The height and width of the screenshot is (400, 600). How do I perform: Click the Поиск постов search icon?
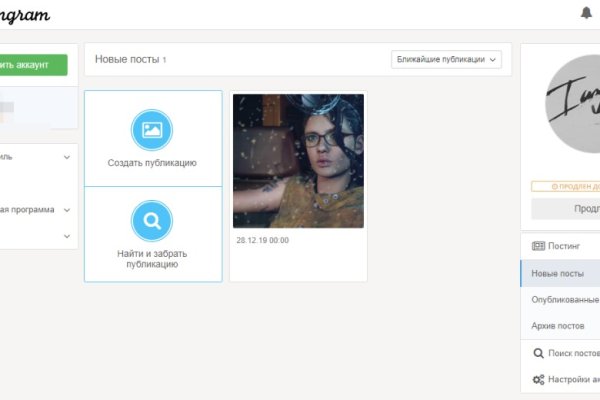538,353
